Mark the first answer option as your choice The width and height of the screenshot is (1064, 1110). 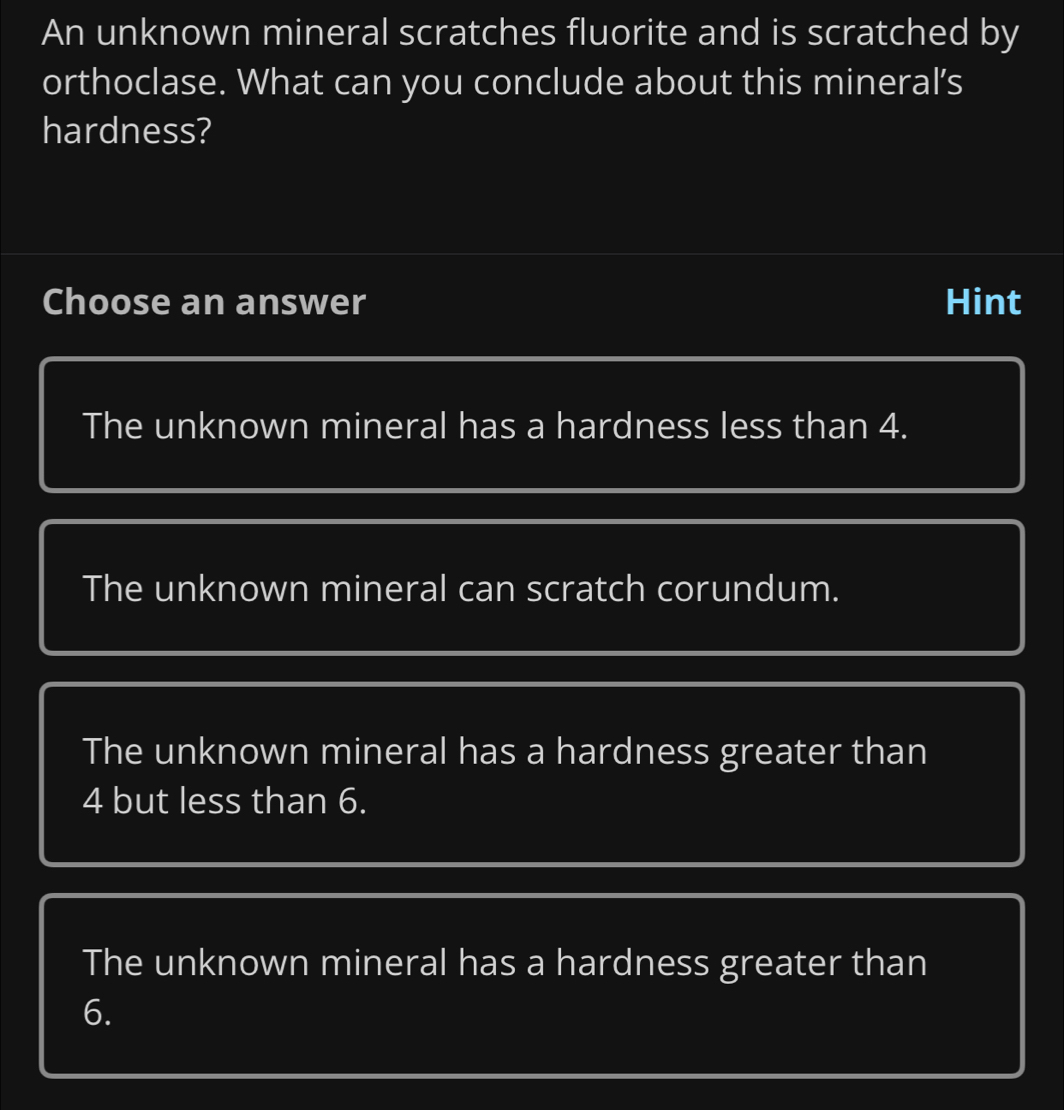coord(531,425)
